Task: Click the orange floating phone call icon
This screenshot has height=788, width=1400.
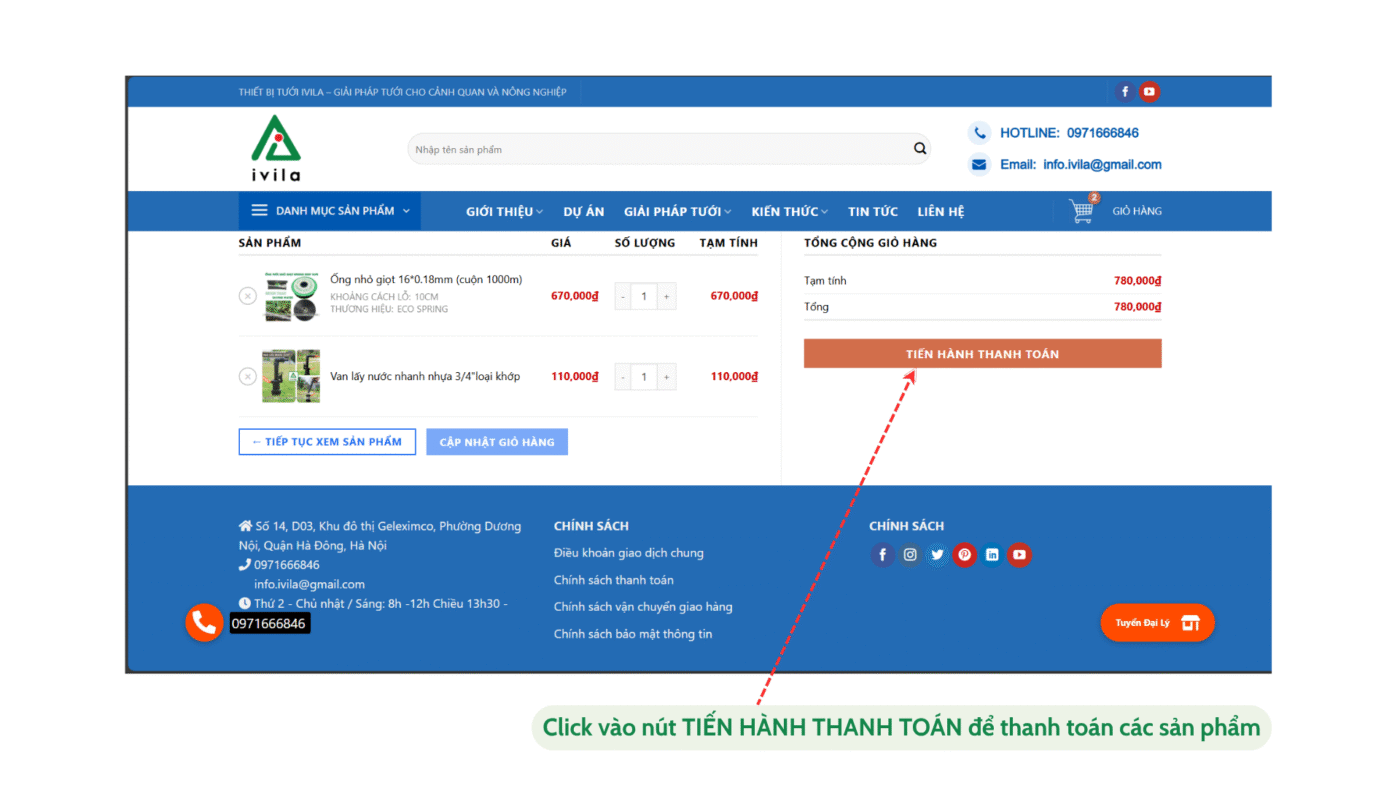Action: [204, 623]
